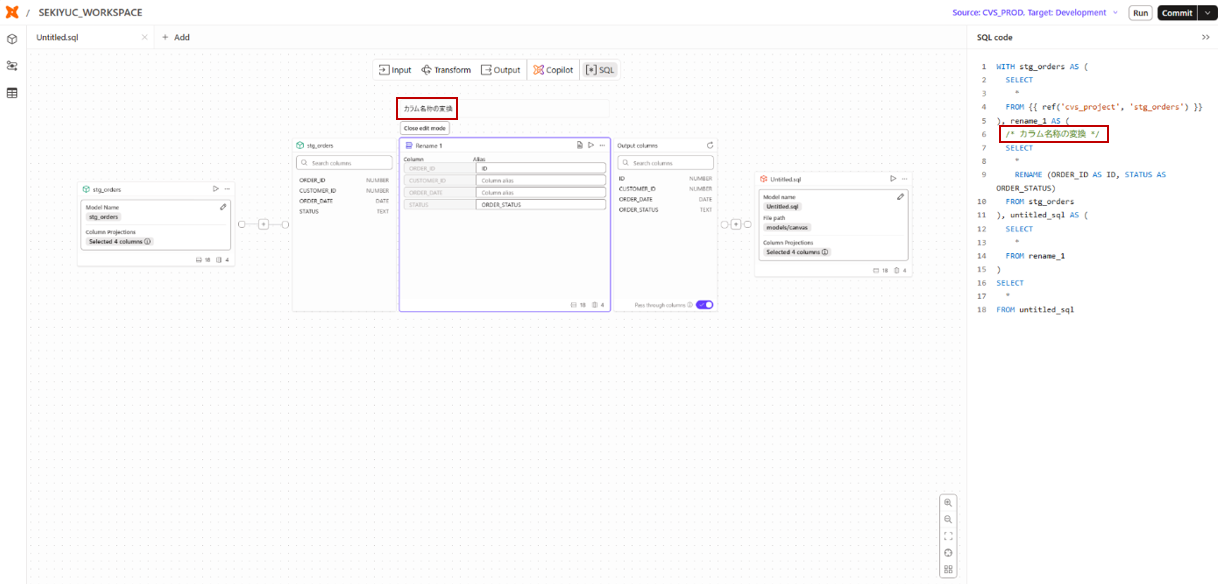Zoom out on the canvas
Screen dimensions: 1218x584
click(x=948, y=519)
